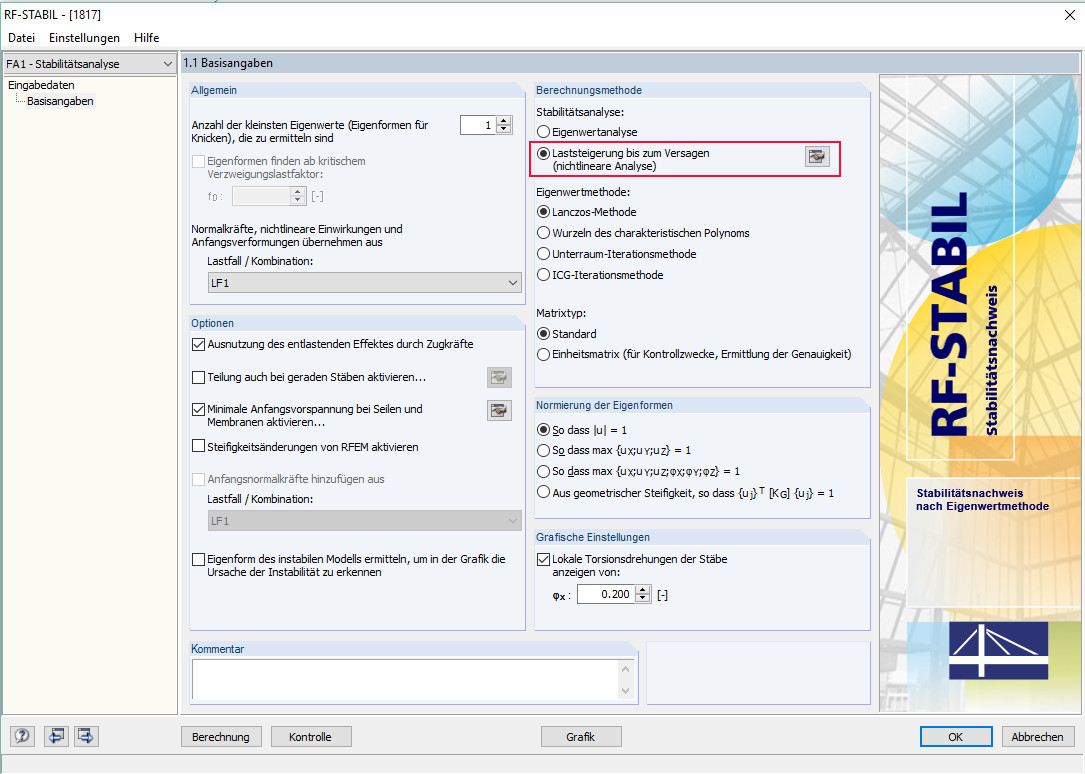This screenshot has width=1085, height=774.
Task: Open Einstellungen menu
Action: (84, 37)
